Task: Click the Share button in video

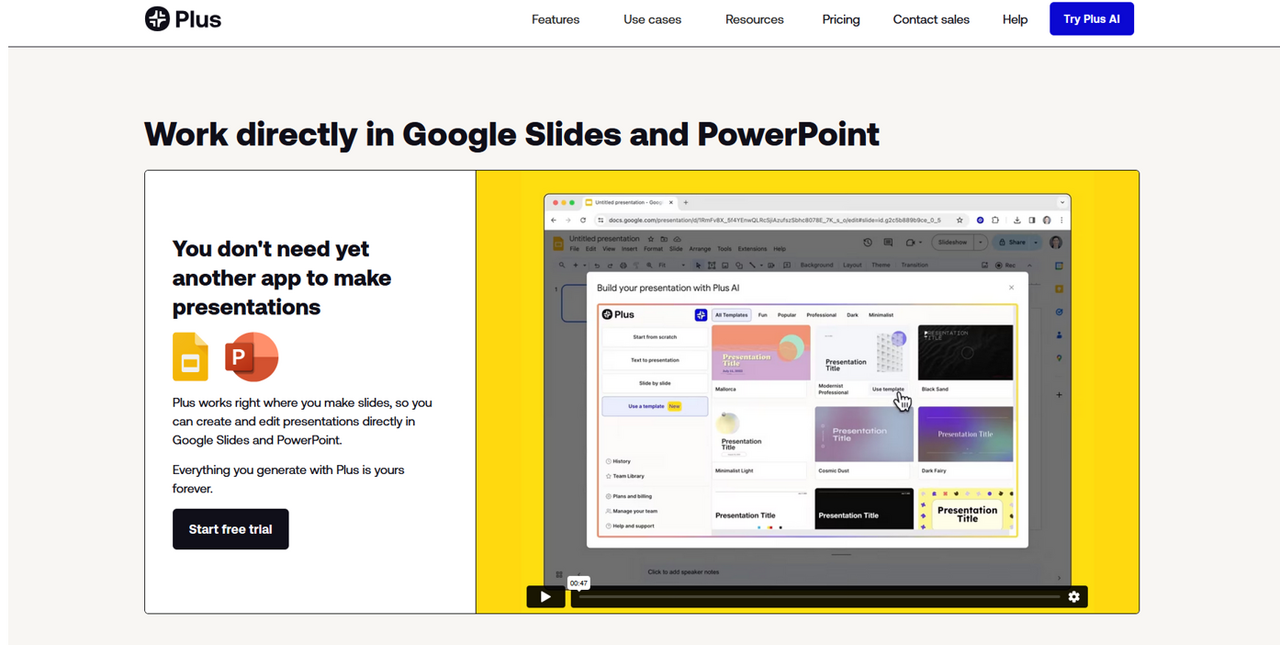Action: click(1012, 242)
